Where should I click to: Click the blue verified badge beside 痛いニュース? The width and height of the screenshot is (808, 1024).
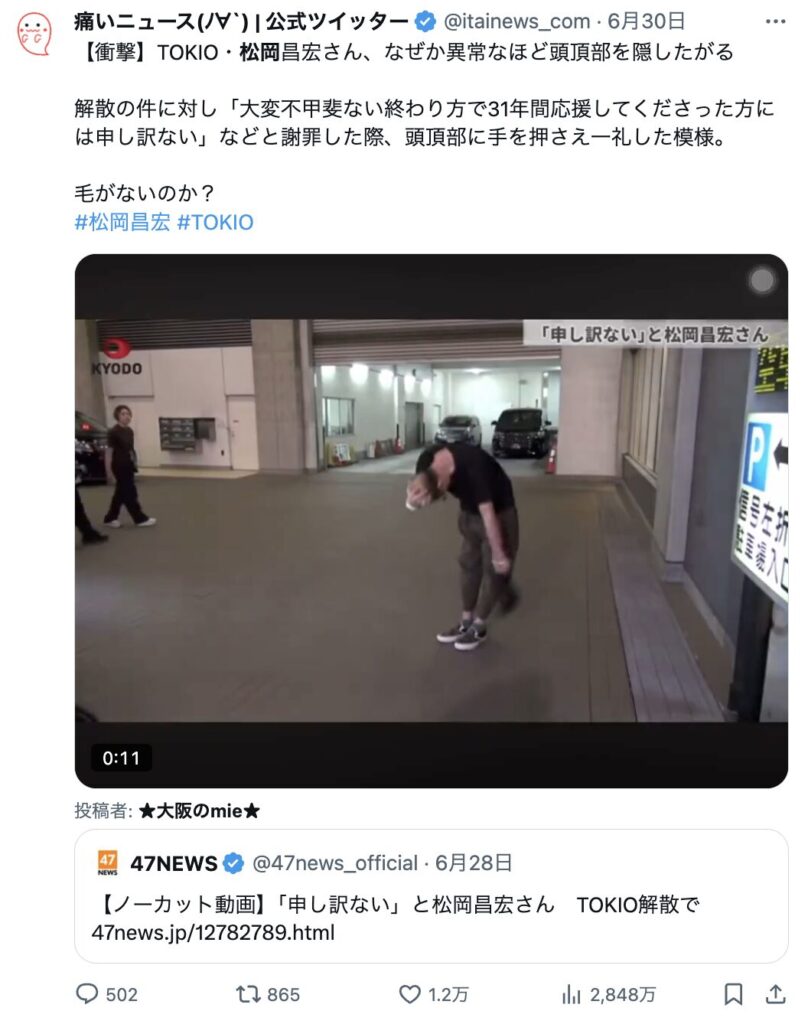point(425,22)
